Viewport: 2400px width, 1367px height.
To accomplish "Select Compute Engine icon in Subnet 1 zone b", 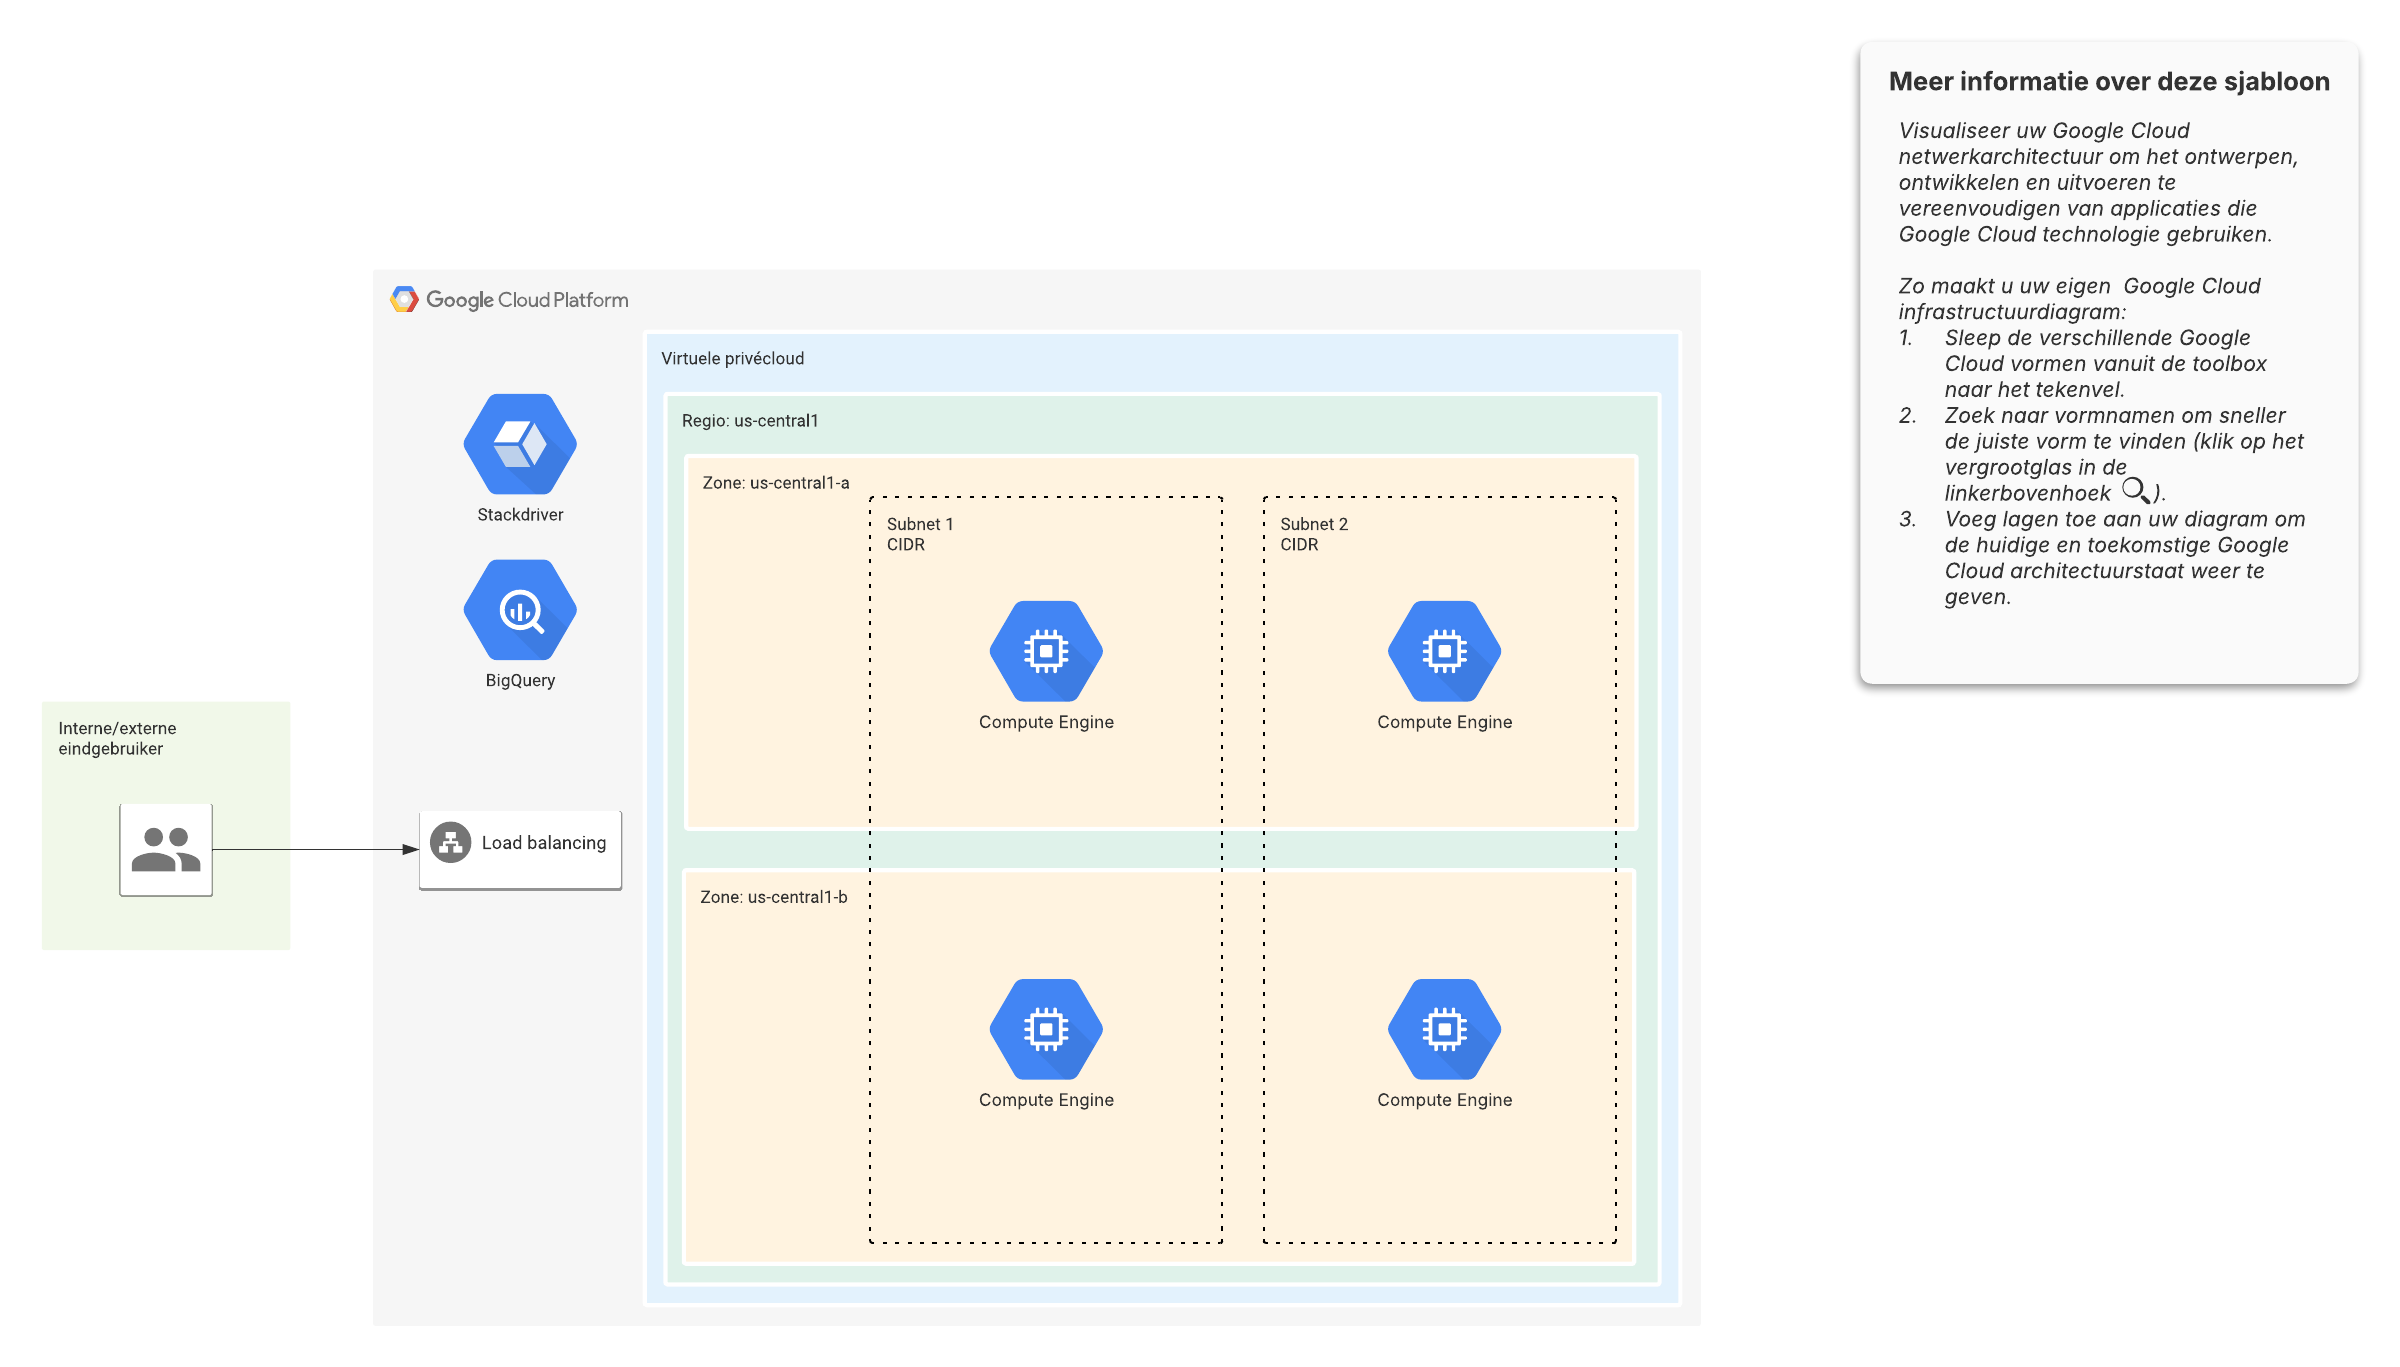I will point(1046,1029).
